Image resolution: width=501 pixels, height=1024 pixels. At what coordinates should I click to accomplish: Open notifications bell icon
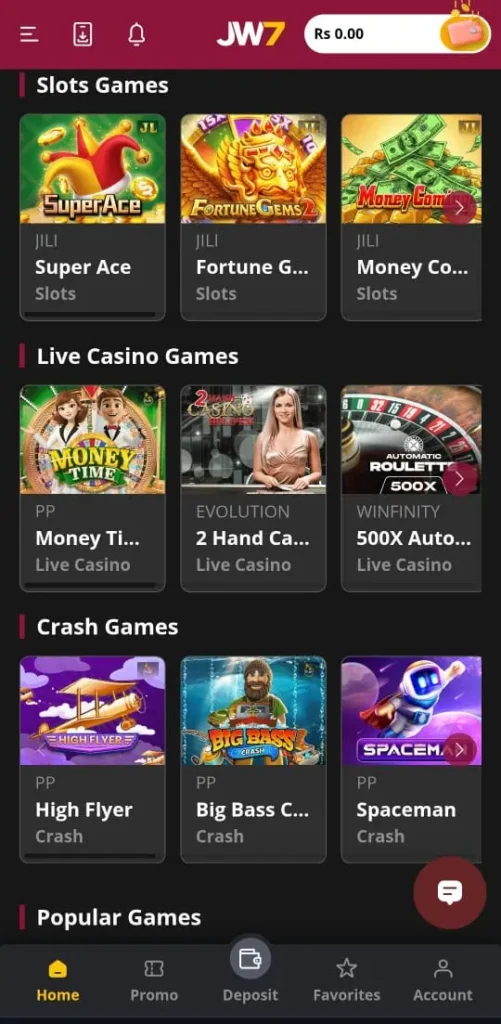coord(137,34)
